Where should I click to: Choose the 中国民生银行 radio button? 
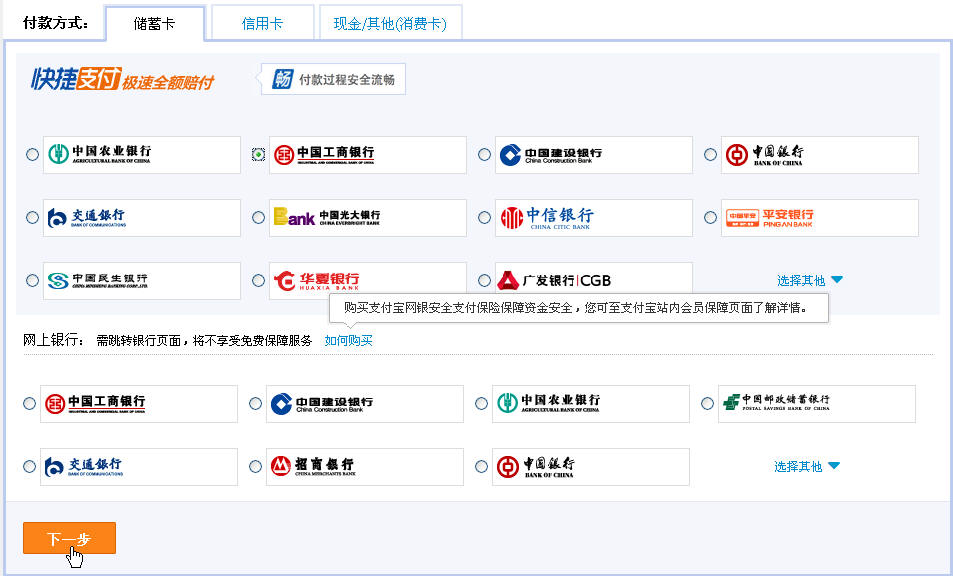[x=32, y=280]
